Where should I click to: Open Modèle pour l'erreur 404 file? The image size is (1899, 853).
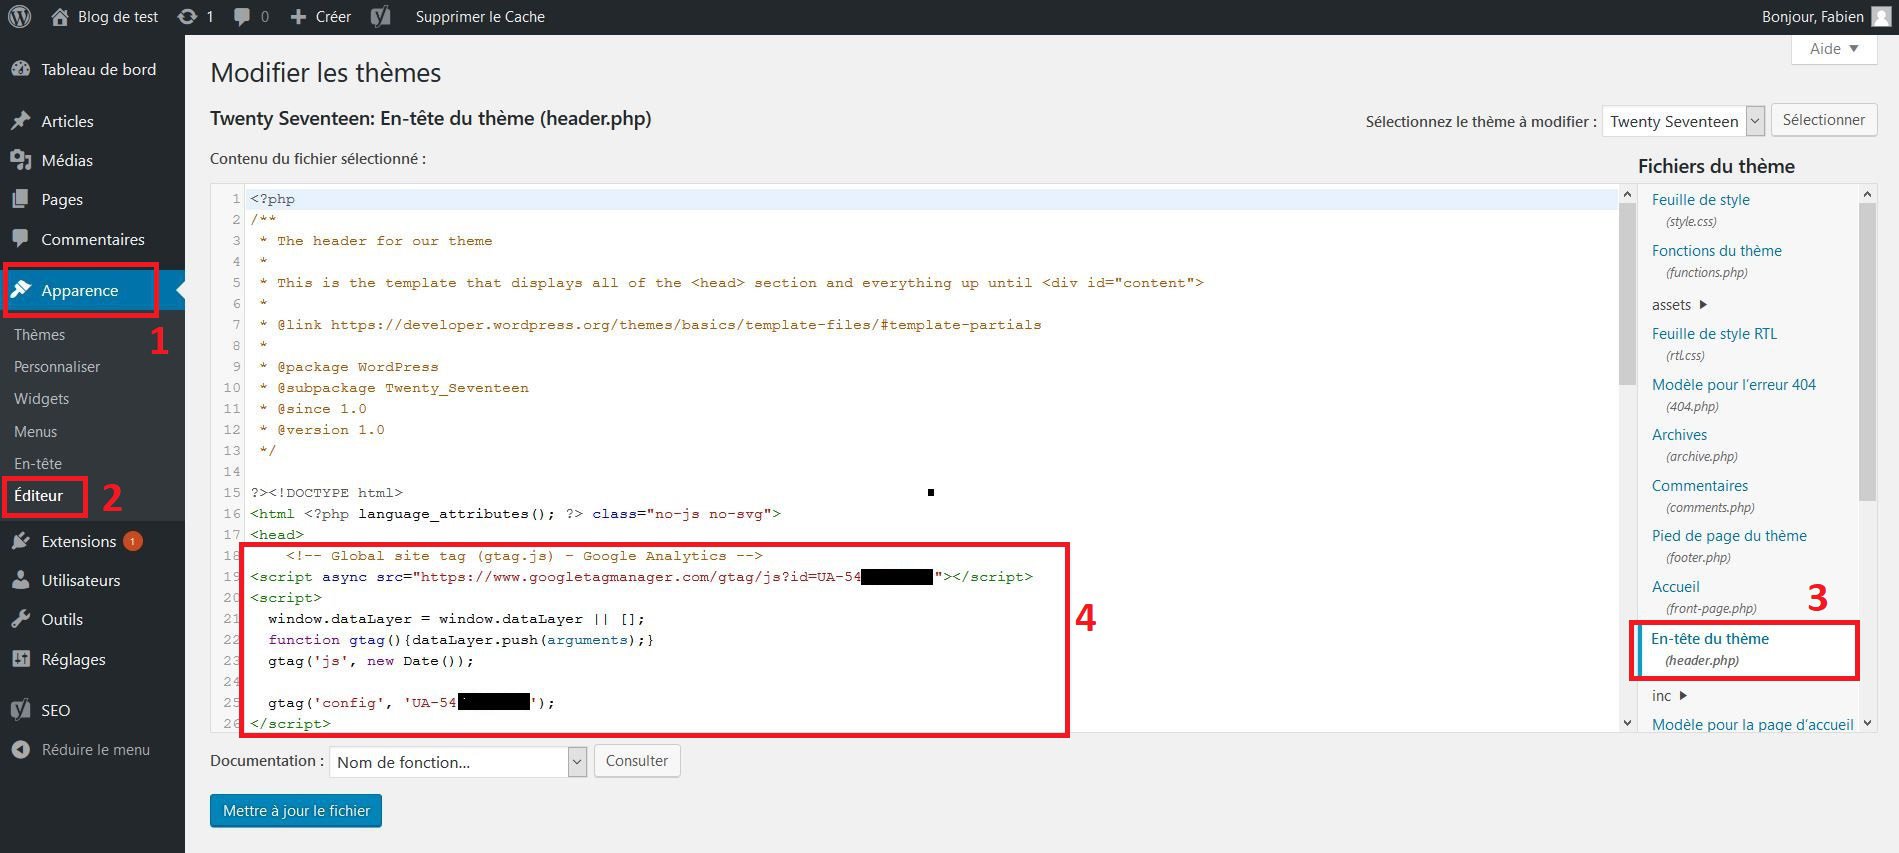[1734, 385]
